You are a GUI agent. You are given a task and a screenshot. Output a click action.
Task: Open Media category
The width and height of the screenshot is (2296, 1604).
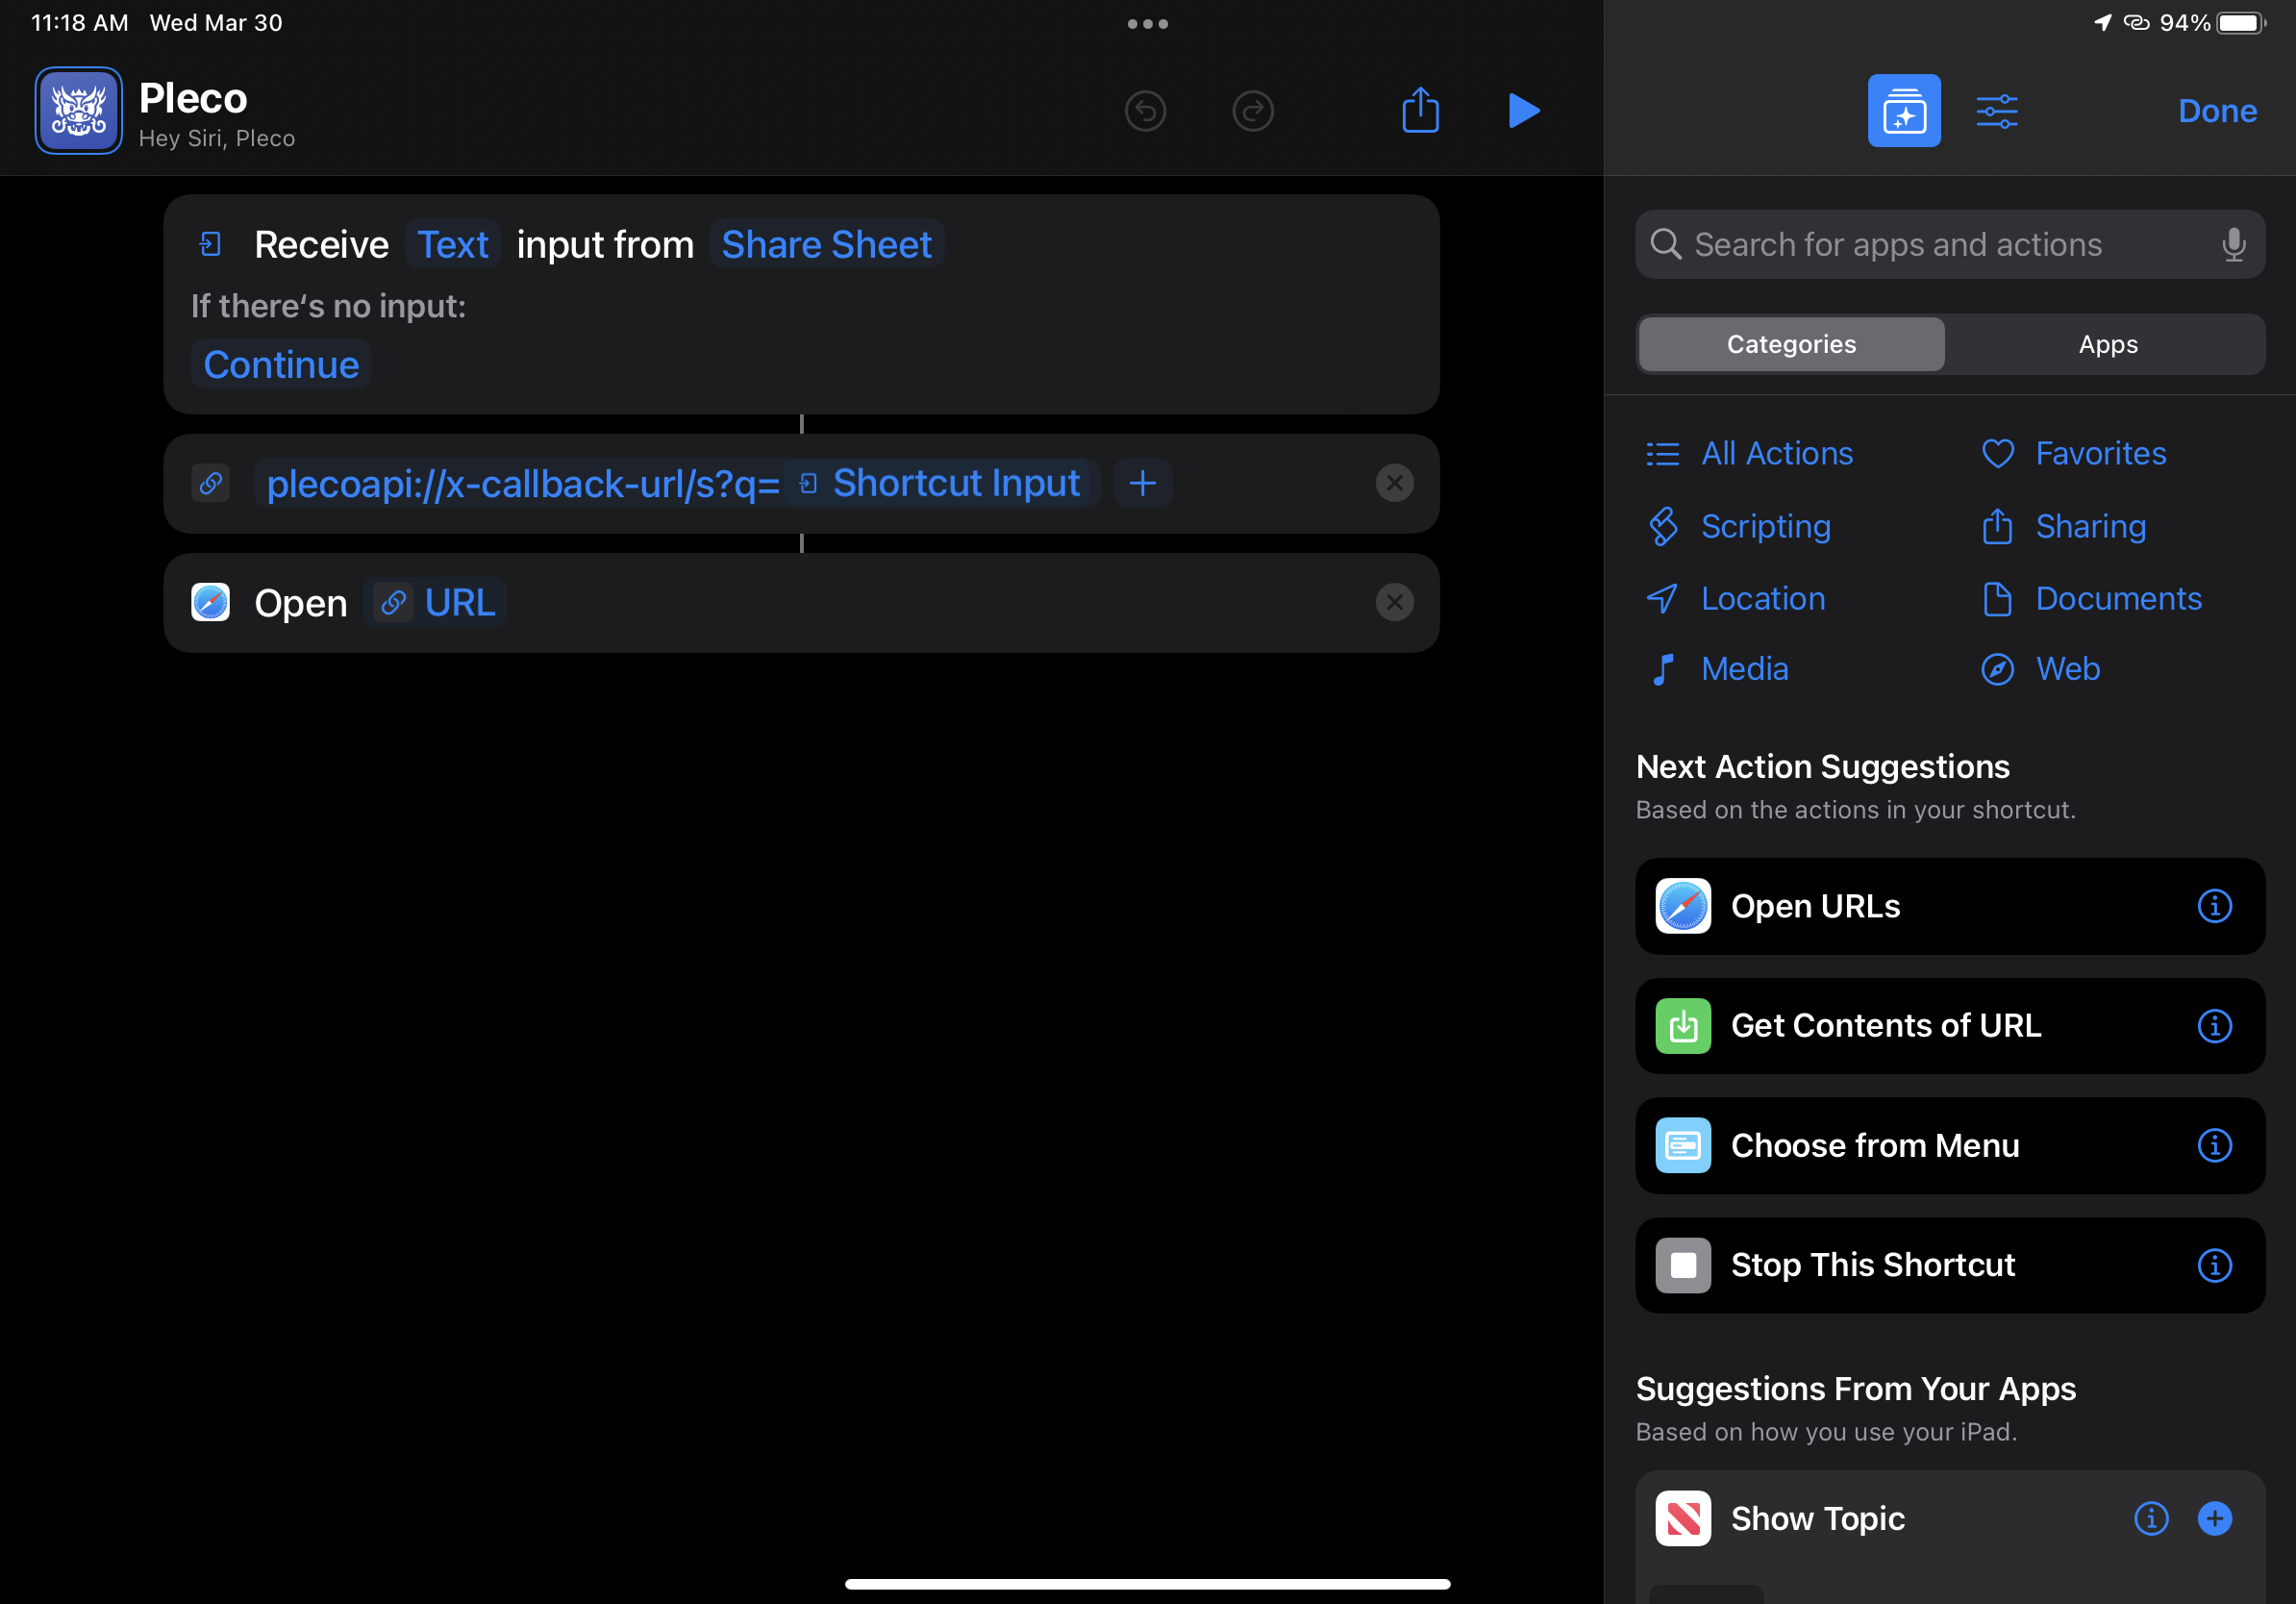click(x=1717, y=669)
